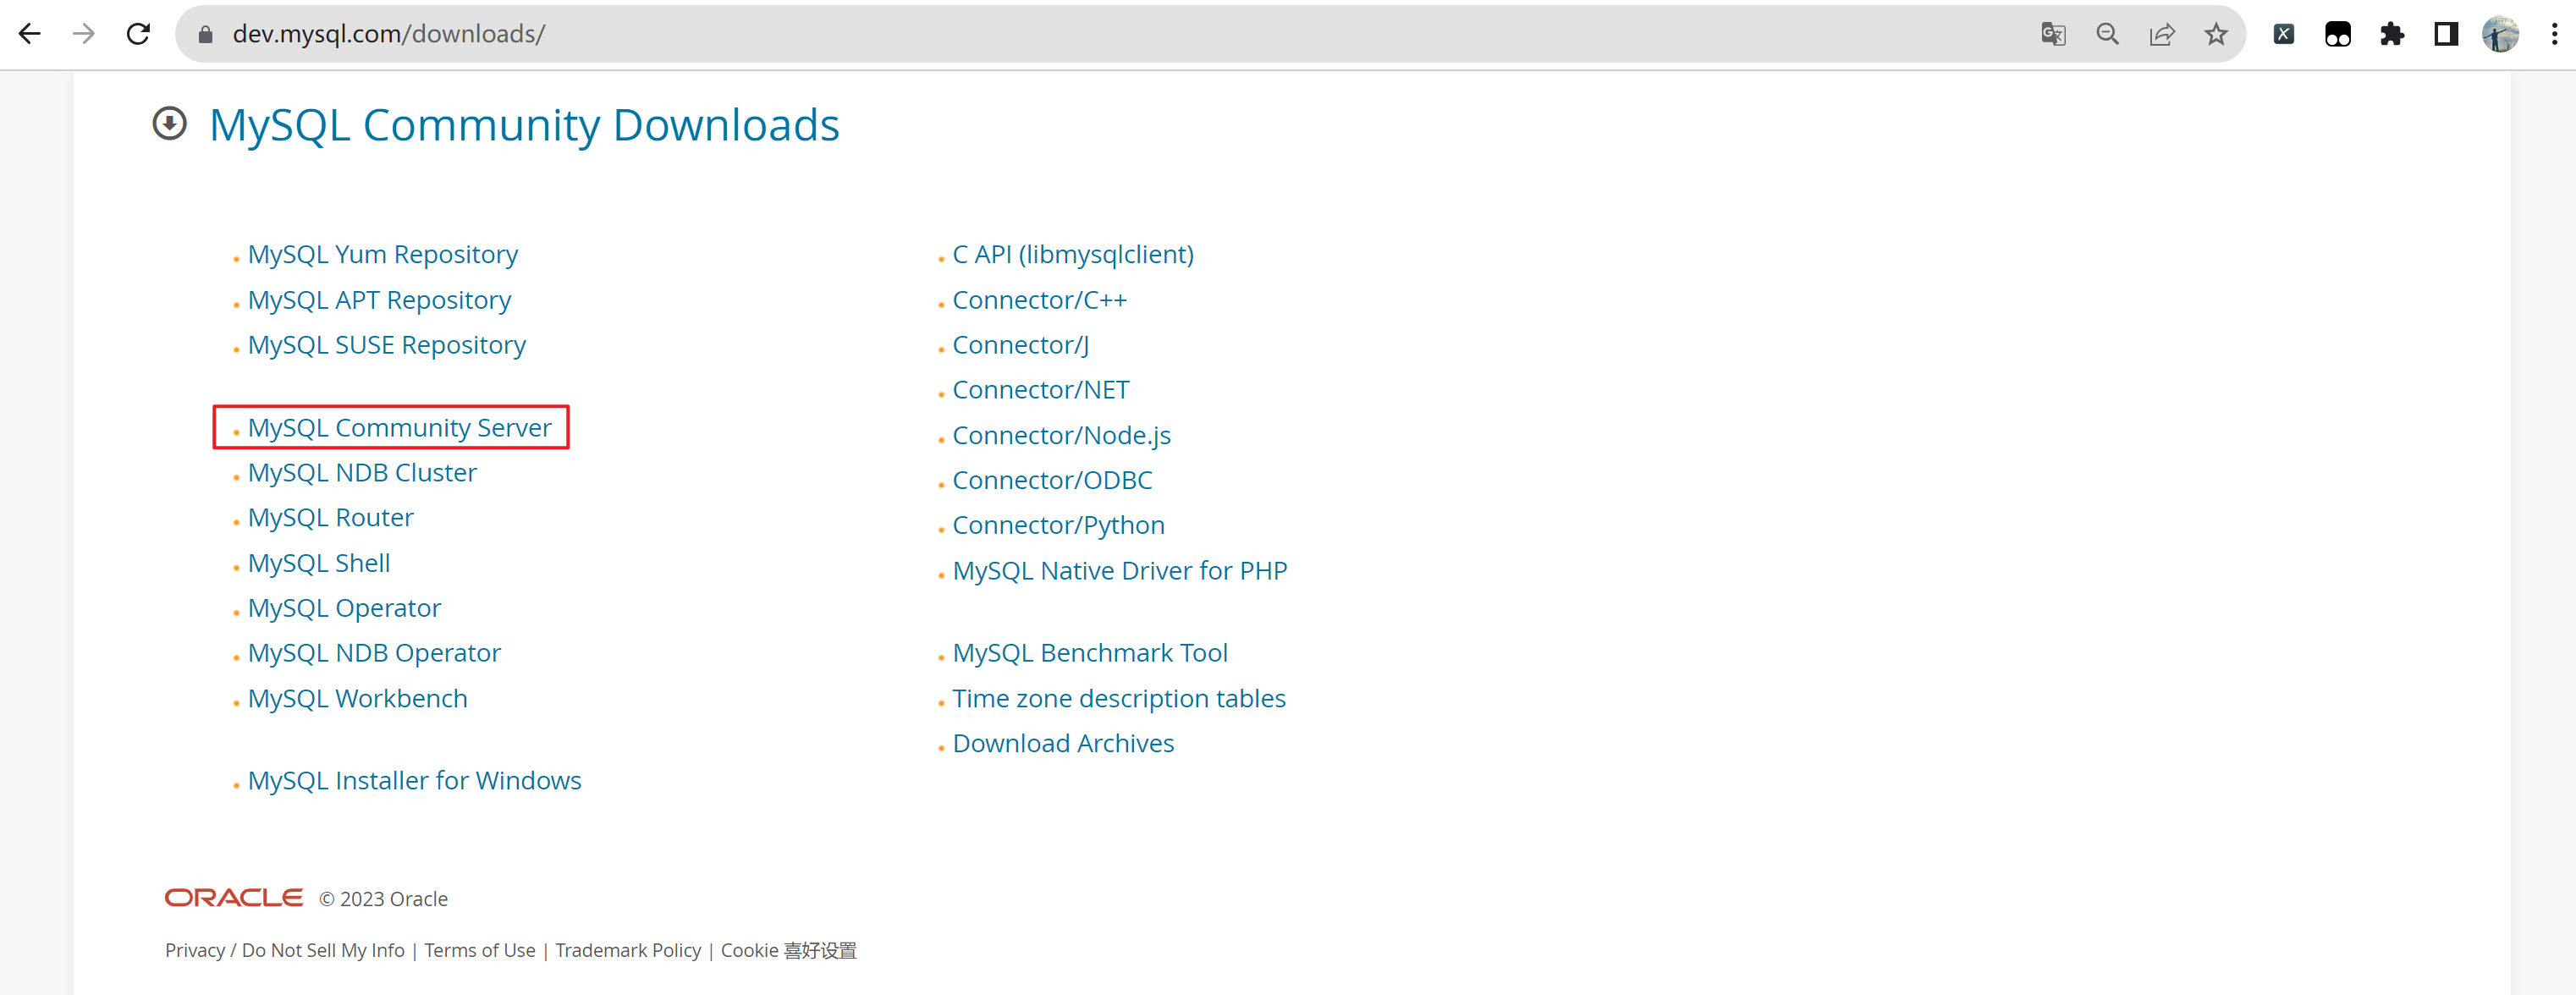Viewport: 2576px width, 995px height.
Task: Click the zoom magnifier icon in address bar
Action: [x=2107, y=34]
